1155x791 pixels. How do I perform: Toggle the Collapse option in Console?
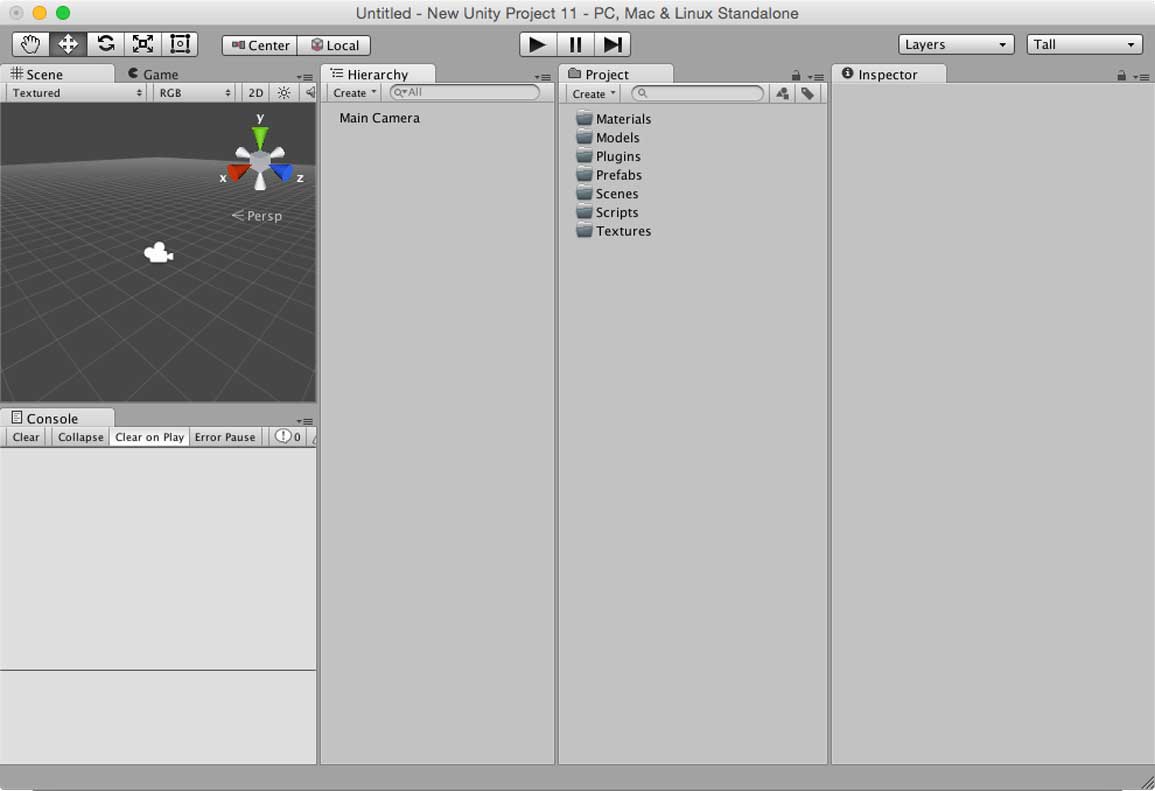(x=80, y=437)
